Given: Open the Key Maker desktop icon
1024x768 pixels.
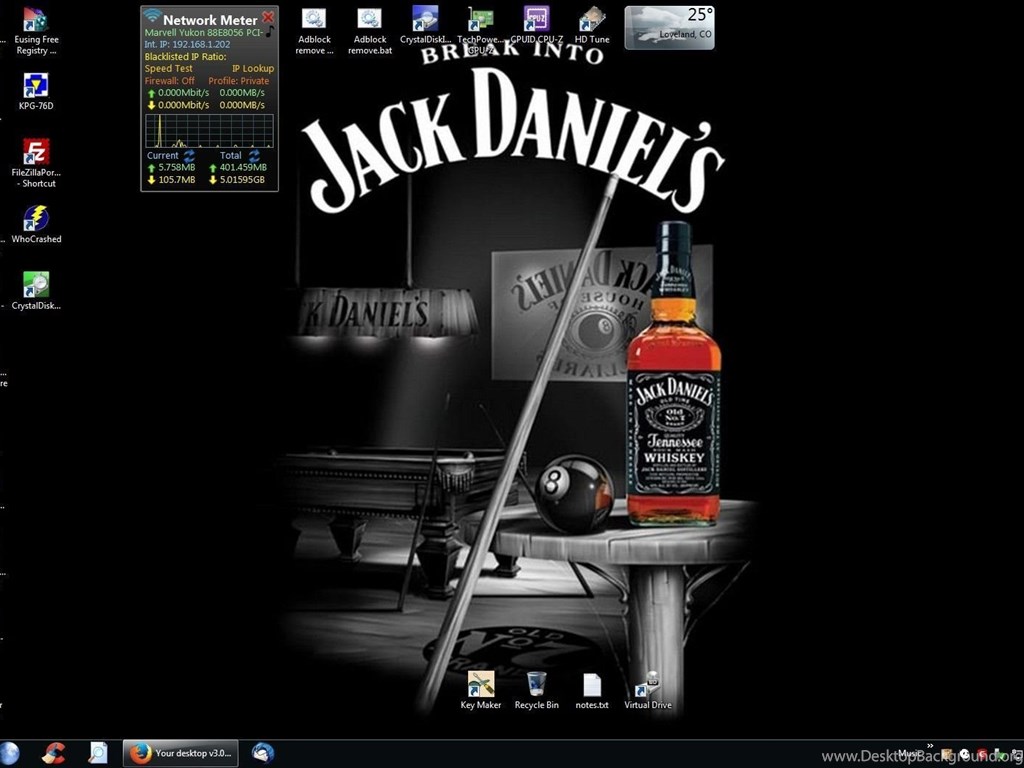Looking at the screenshot, I should (x=481, y=684).
